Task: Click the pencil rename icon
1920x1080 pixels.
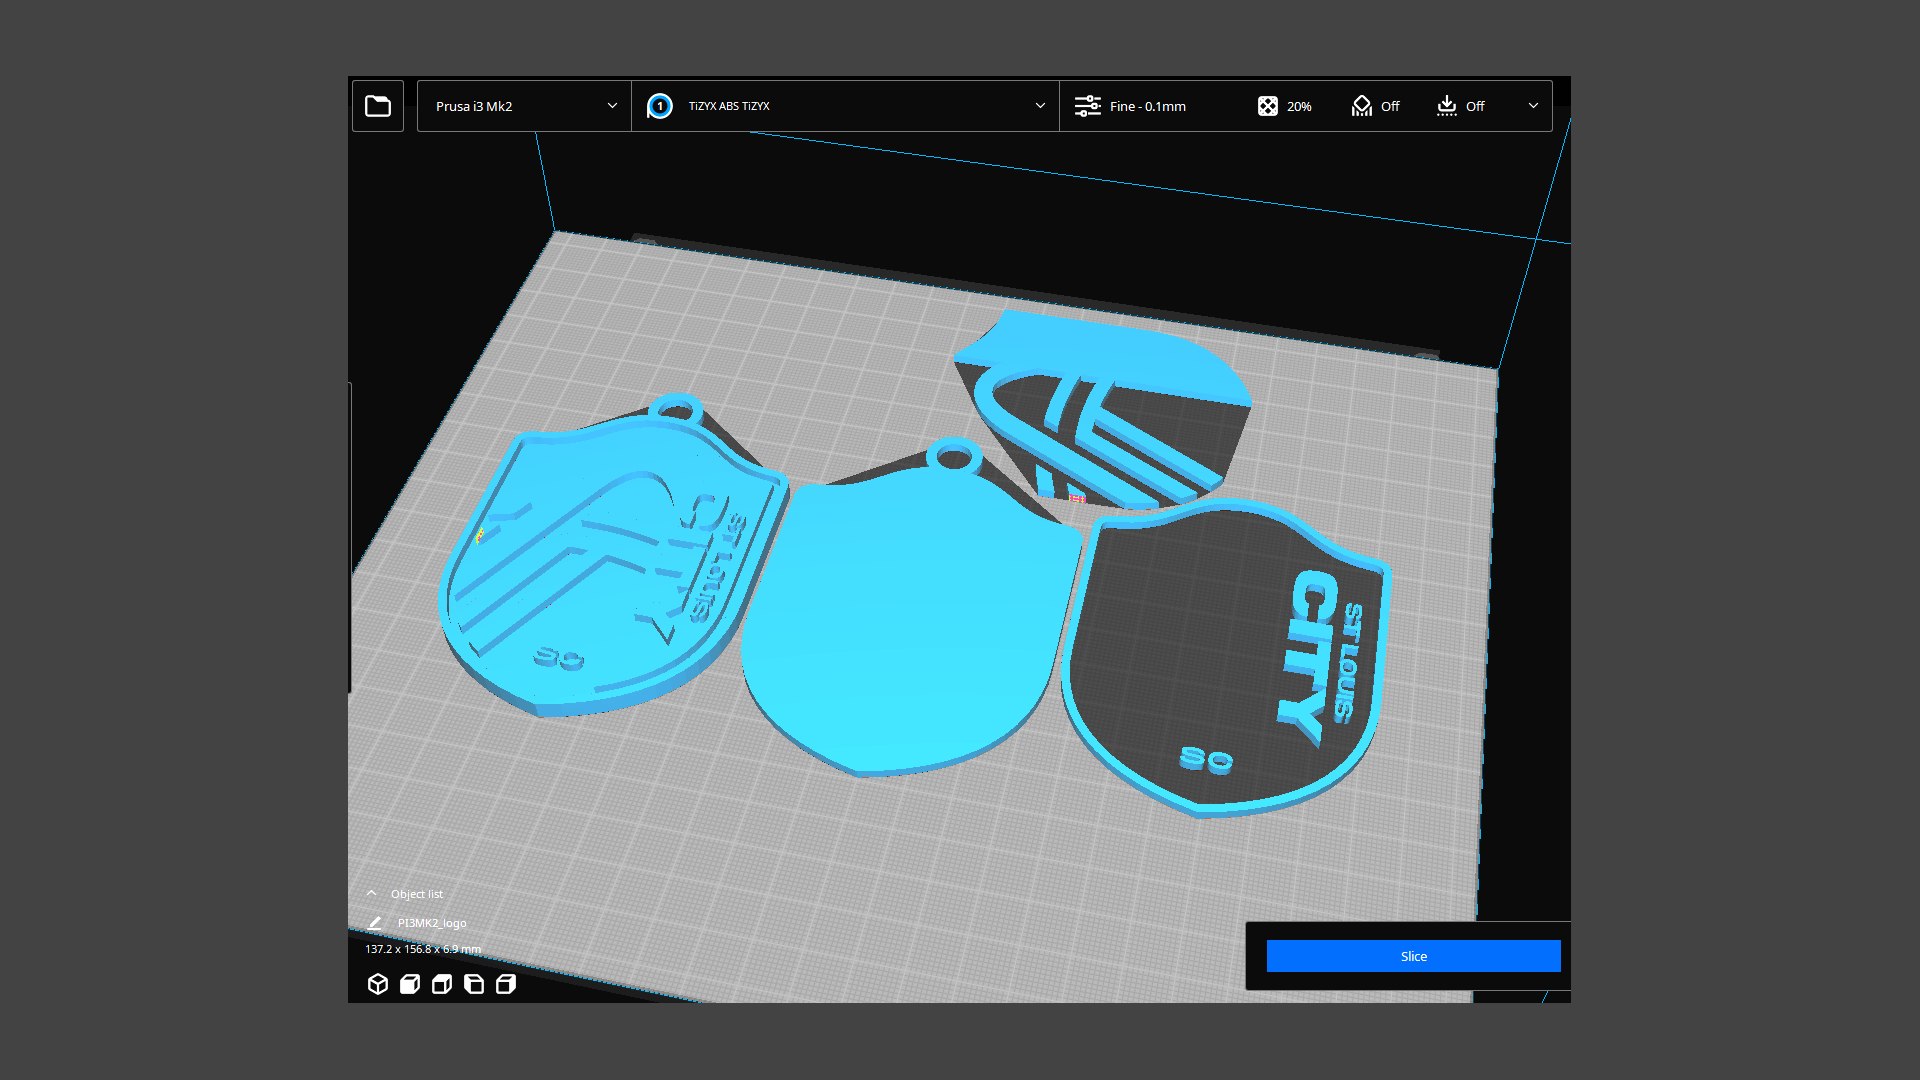Action: [x=375, y=923]
